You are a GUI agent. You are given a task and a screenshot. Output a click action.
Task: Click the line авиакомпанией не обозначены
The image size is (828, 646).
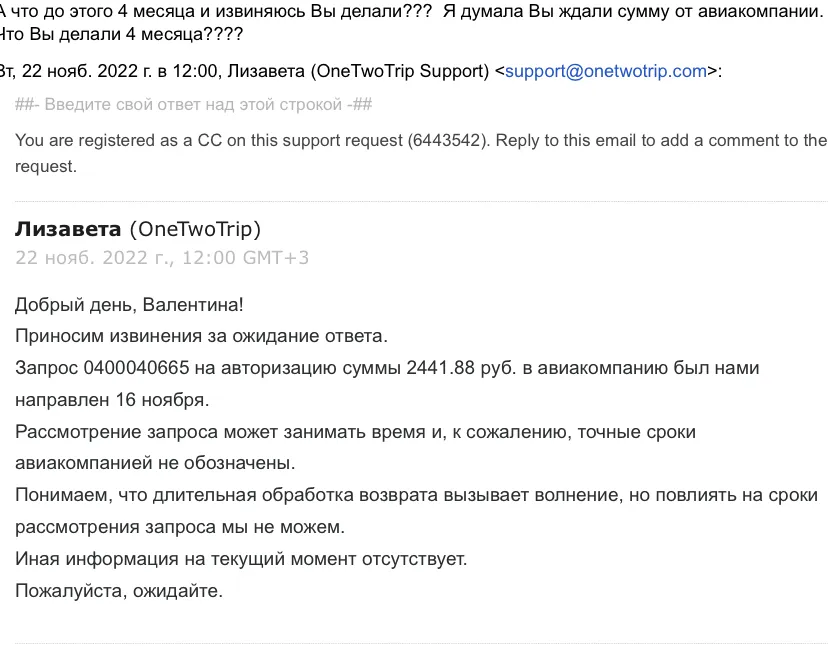coord(155,463)
